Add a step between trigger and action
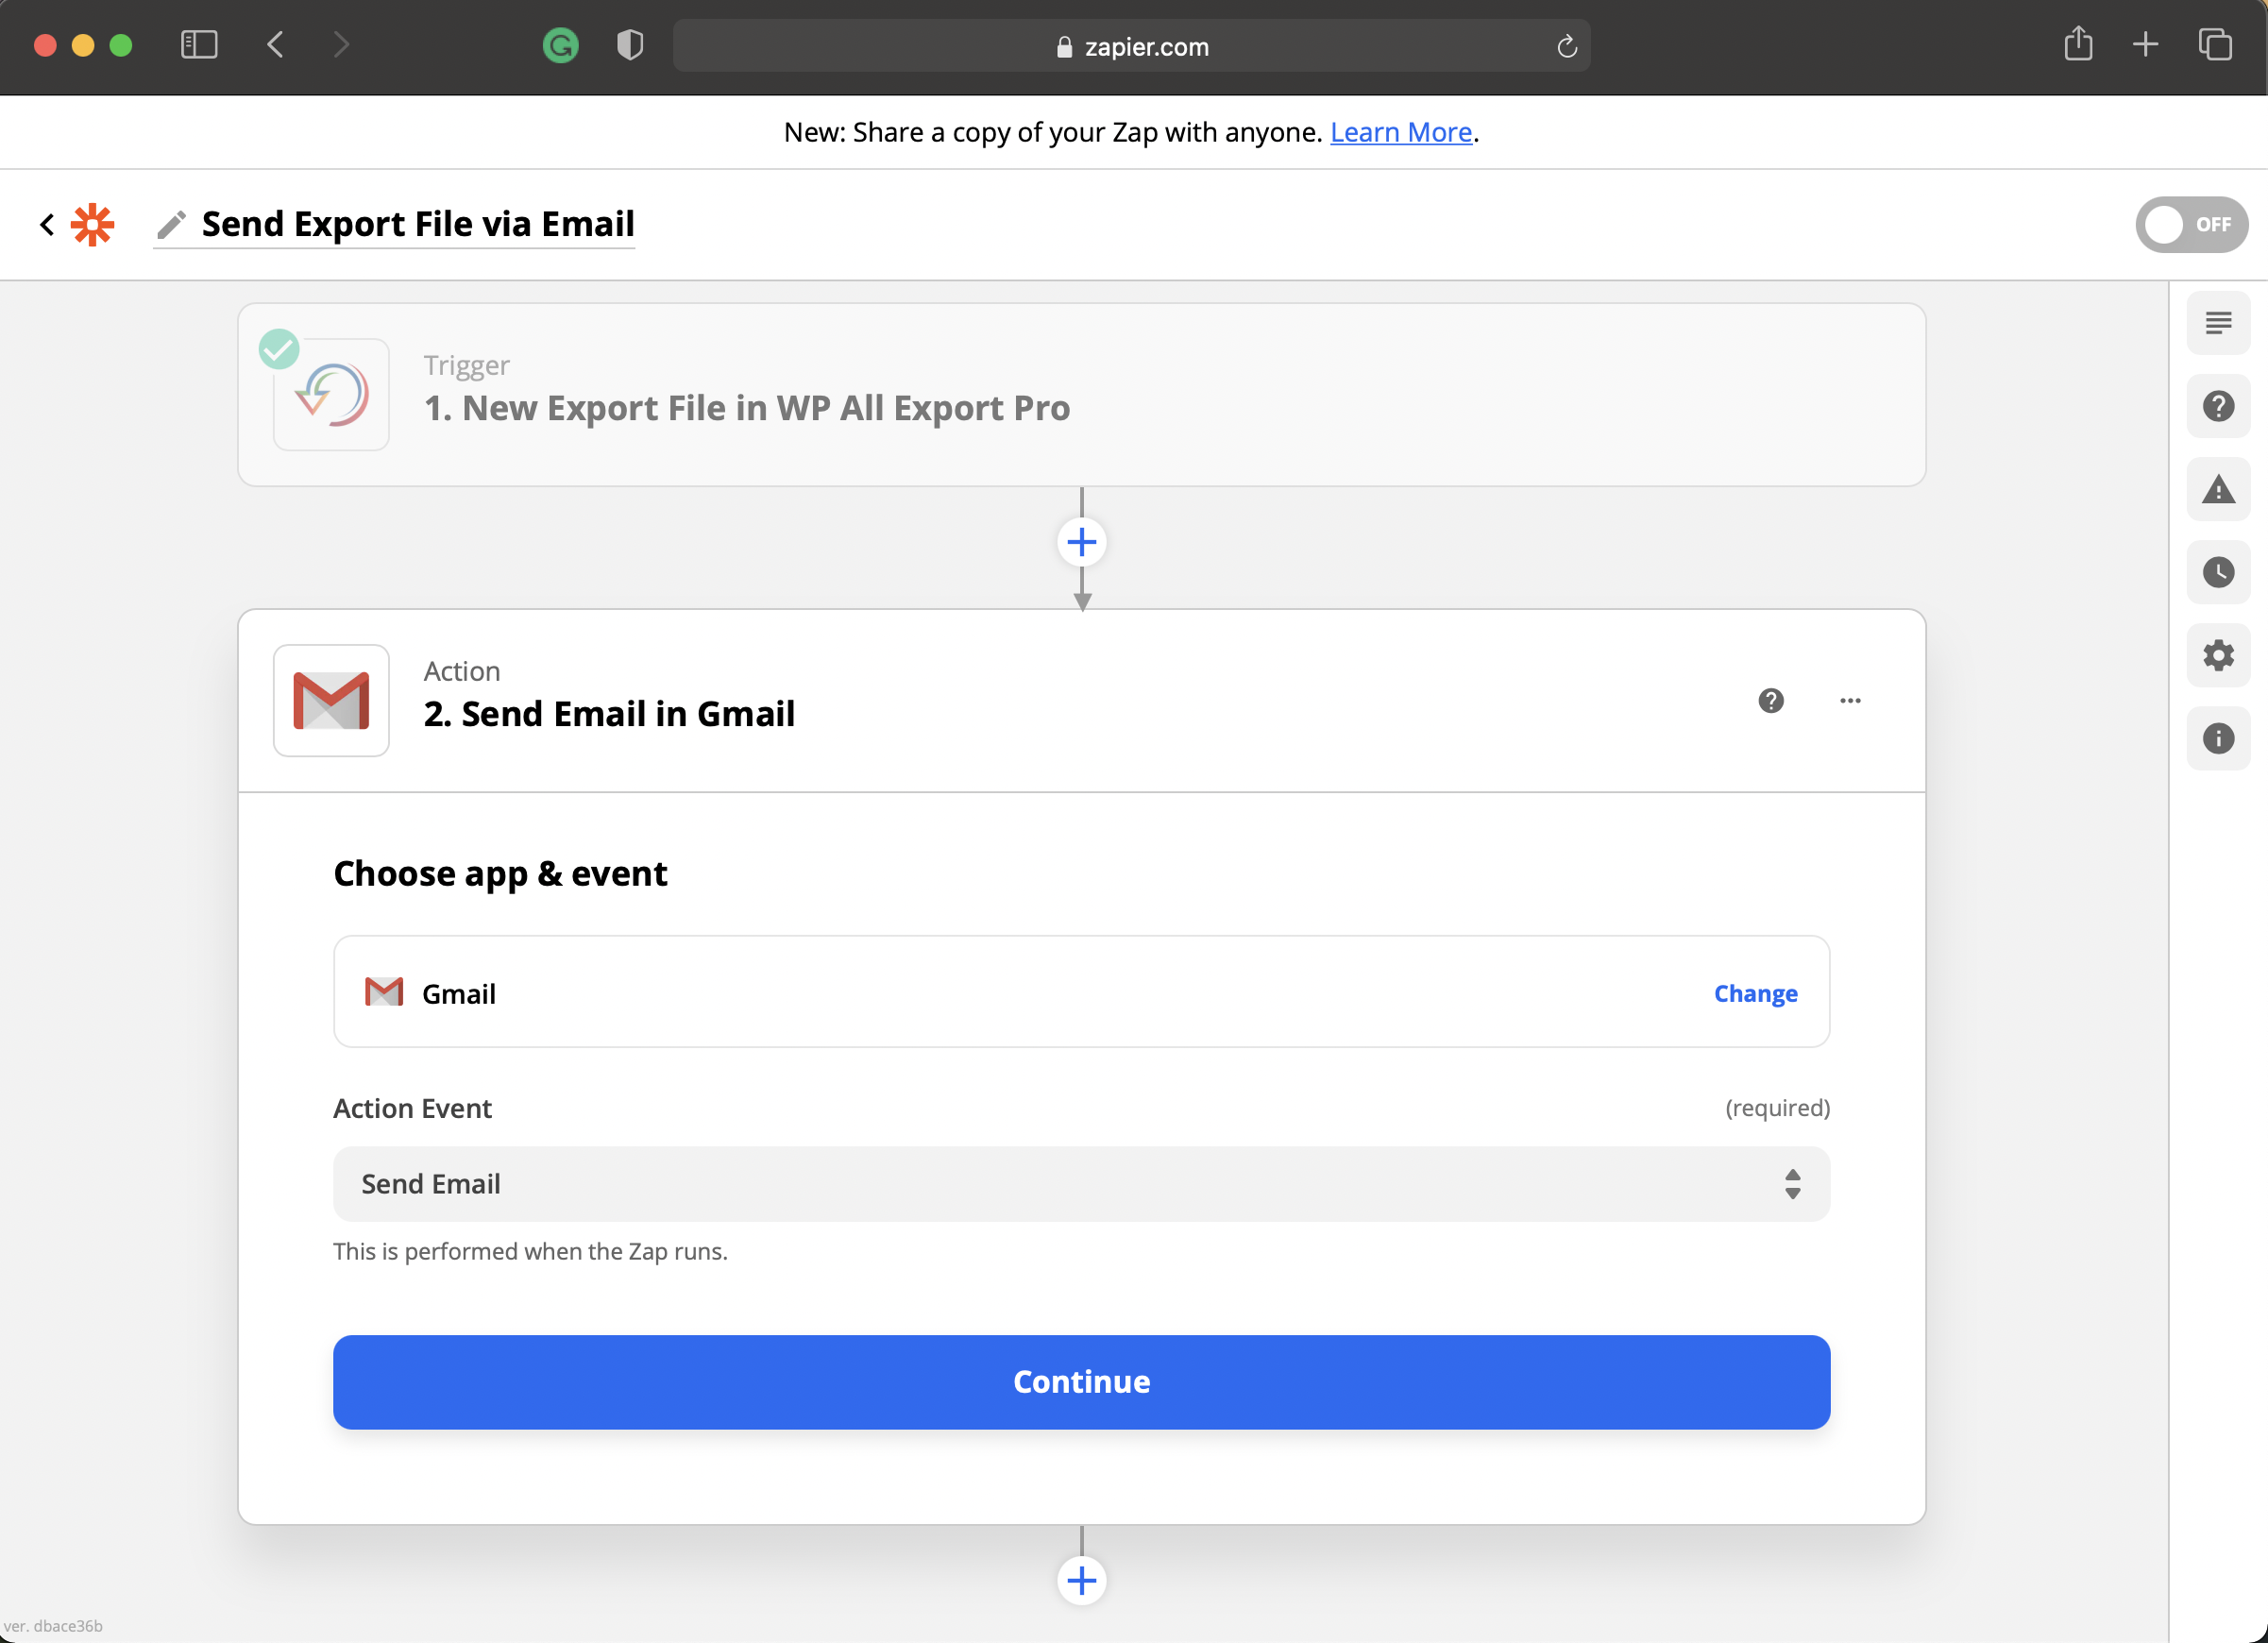This screenshot has height=1643, width=2268. click(1081, 542)
